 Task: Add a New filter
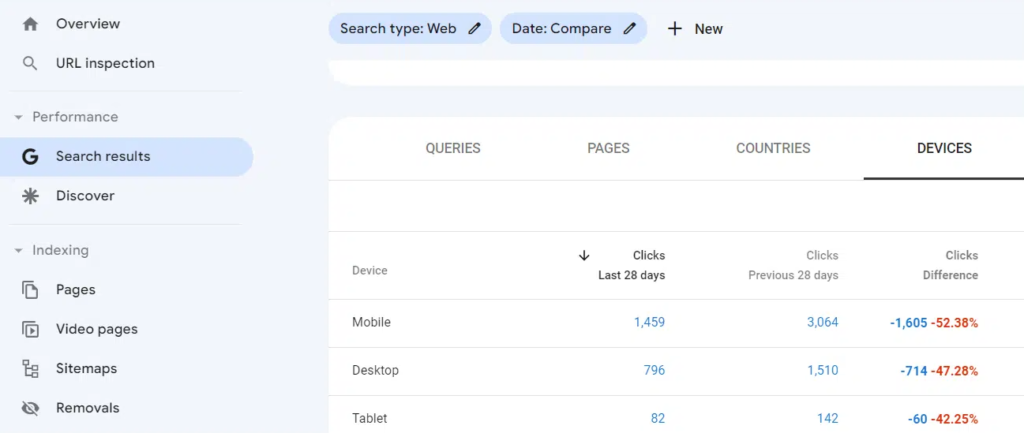tap(696, 29)
